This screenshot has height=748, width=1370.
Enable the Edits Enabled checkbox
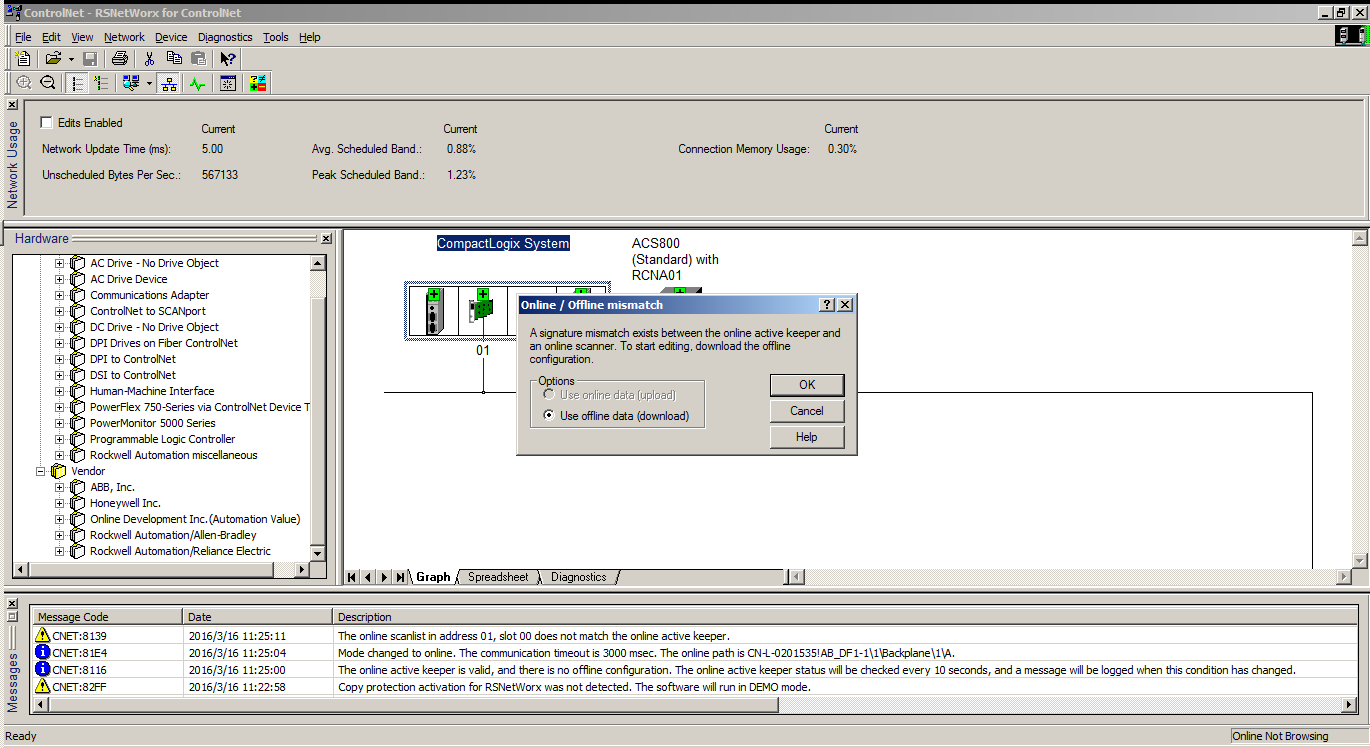click(x=46, y=122)
